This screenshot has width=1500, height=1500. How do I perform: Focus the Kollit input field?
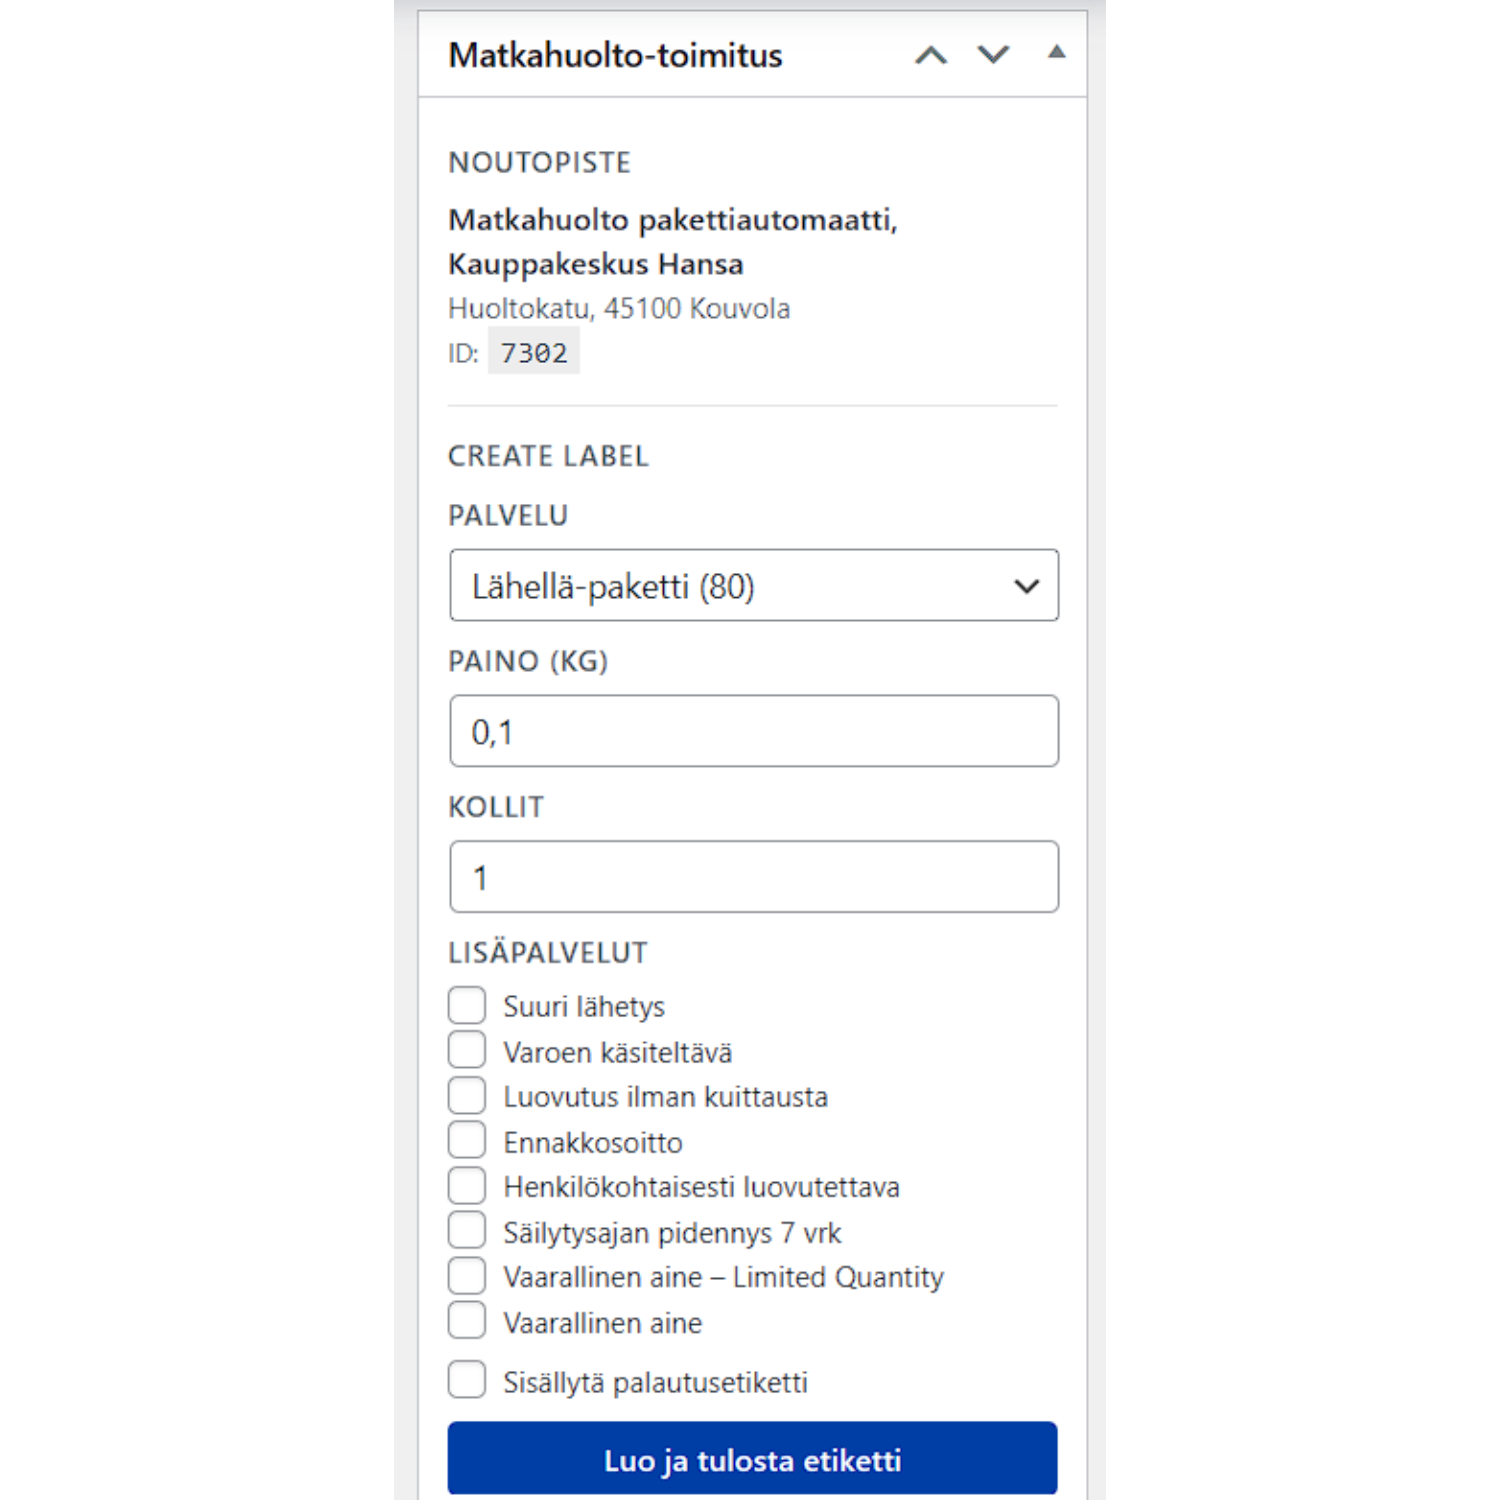[753, 877]
